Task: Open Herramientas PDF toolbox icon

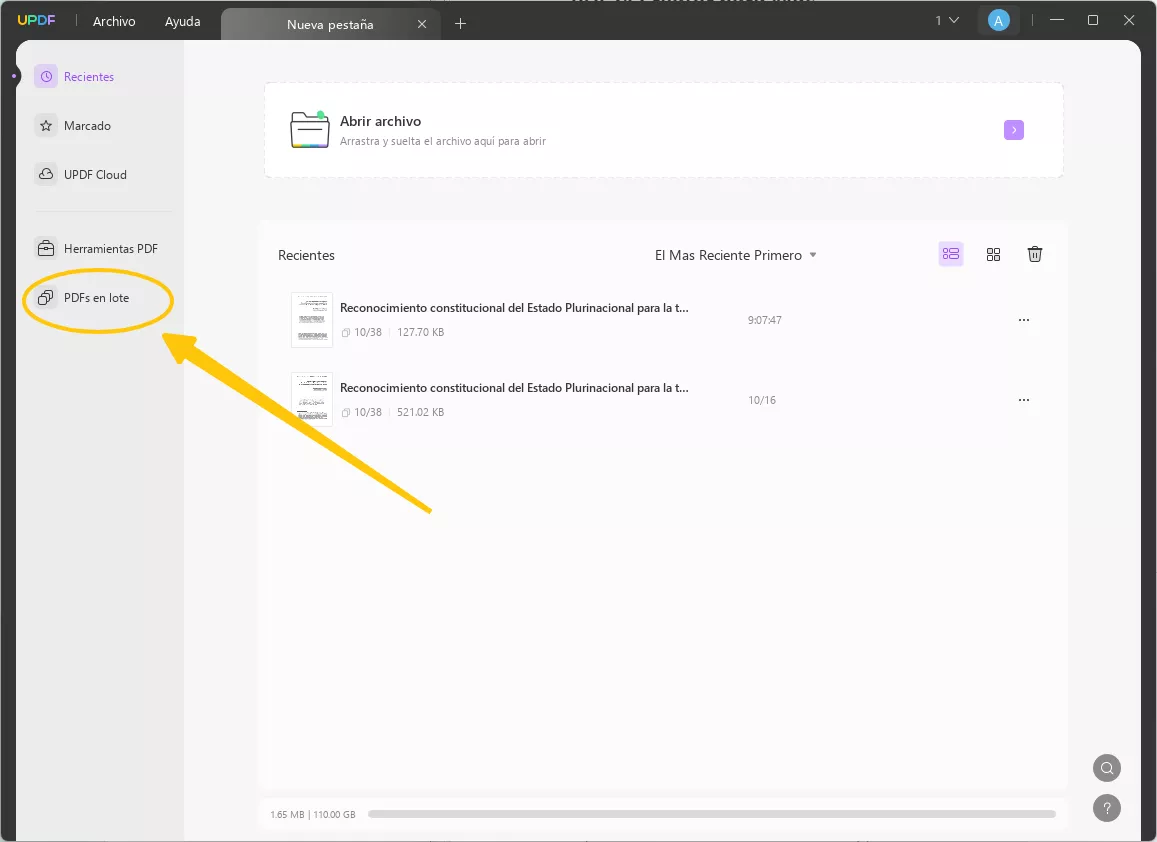Action: 46,249
